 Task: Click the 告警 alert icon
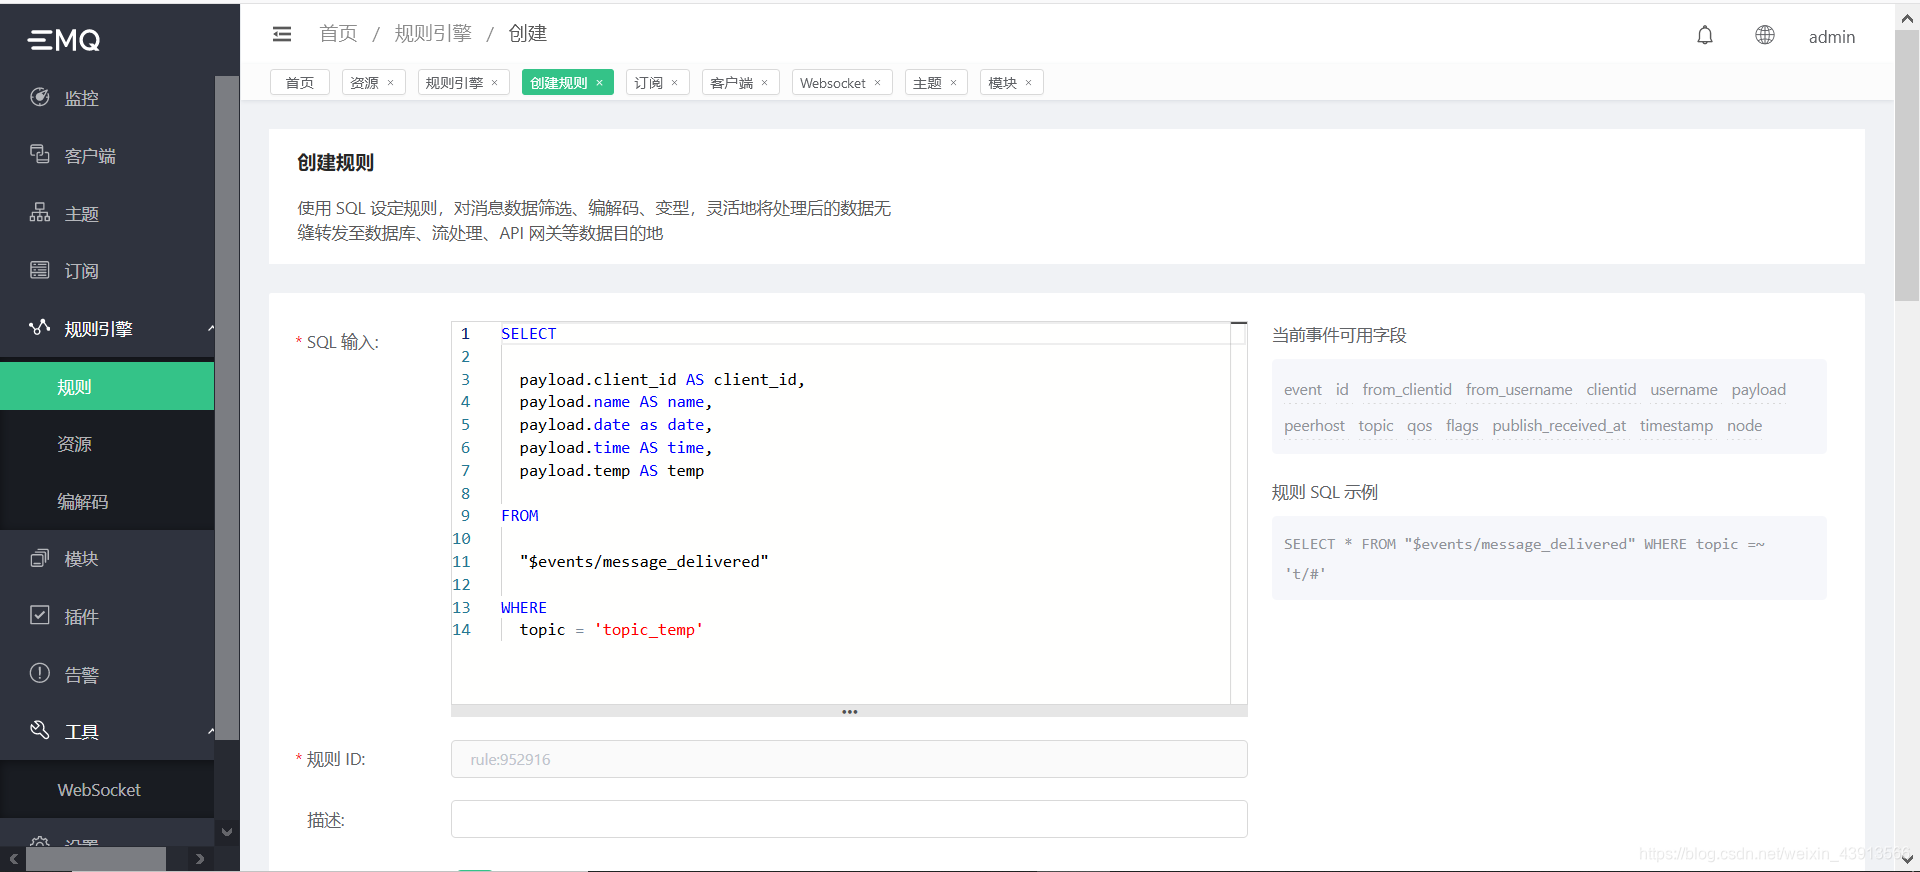click(40, 673)
